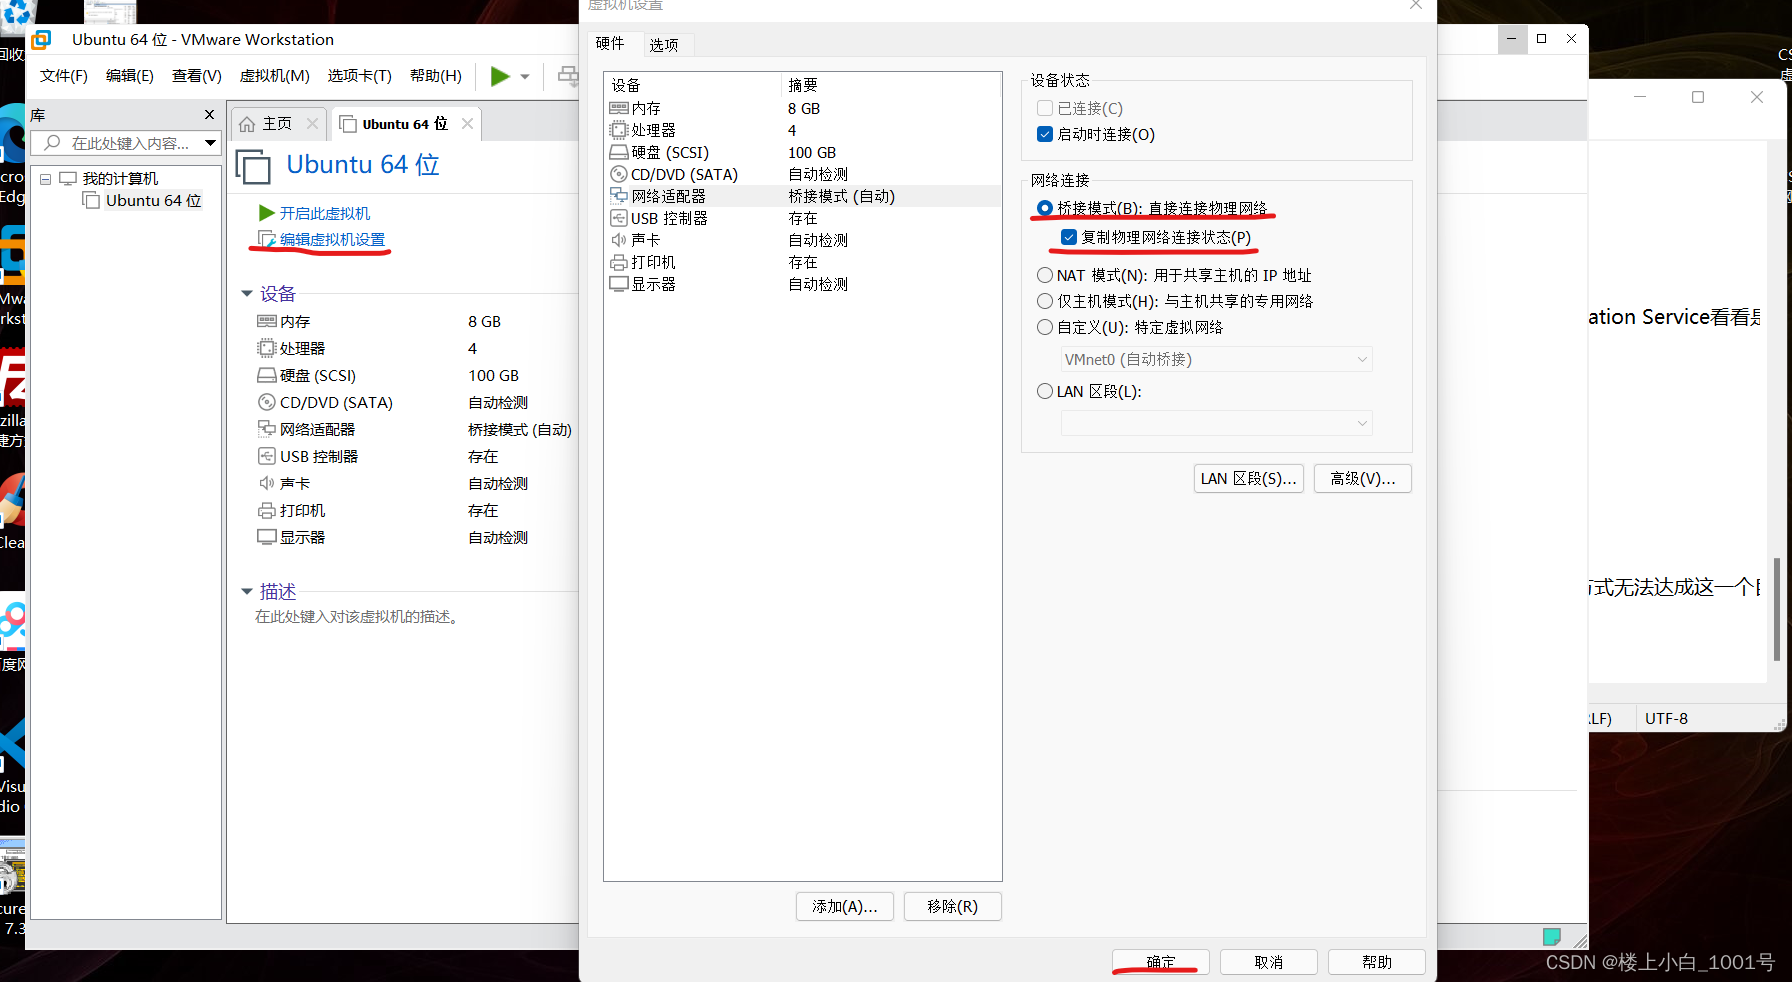The image size is (1792, 982).
Task: Click the display icon in the main devices panel
Action: tap(267, 537)
